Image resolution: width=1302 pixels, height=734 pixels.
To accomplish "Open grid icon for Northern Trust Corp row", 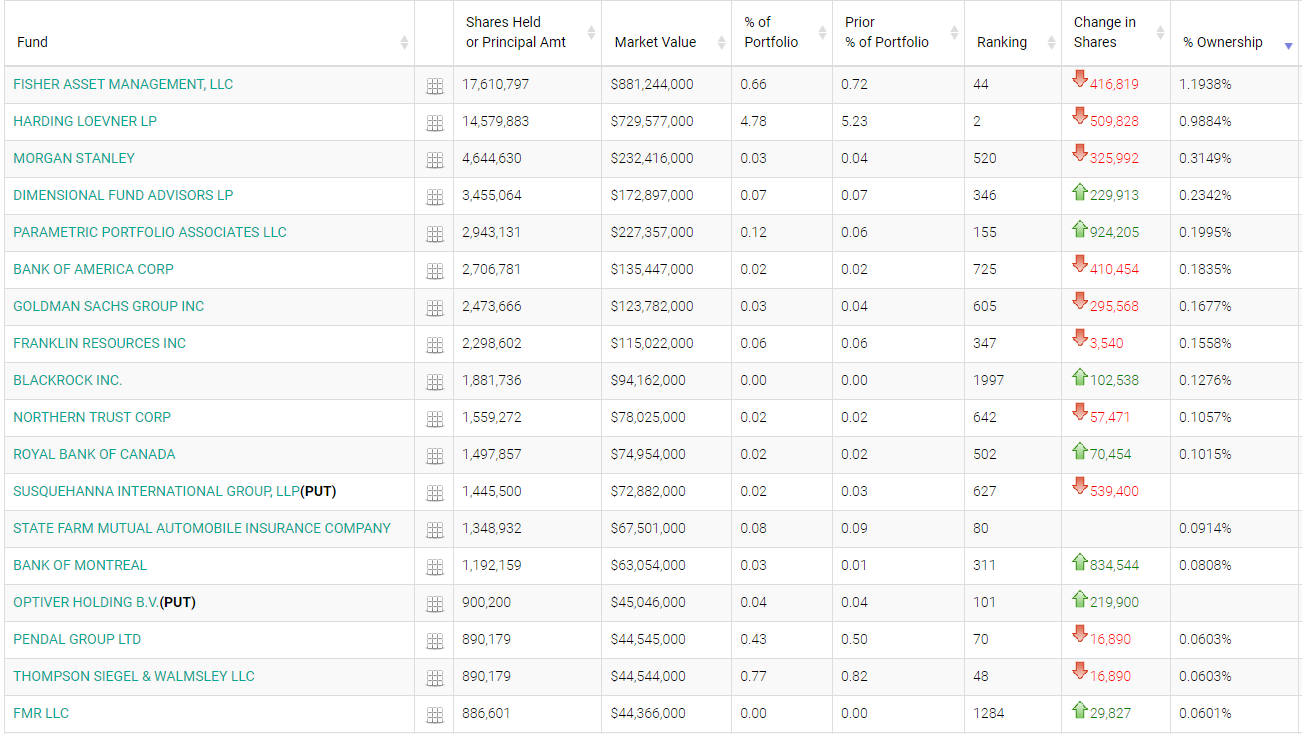I will (434, 419).
